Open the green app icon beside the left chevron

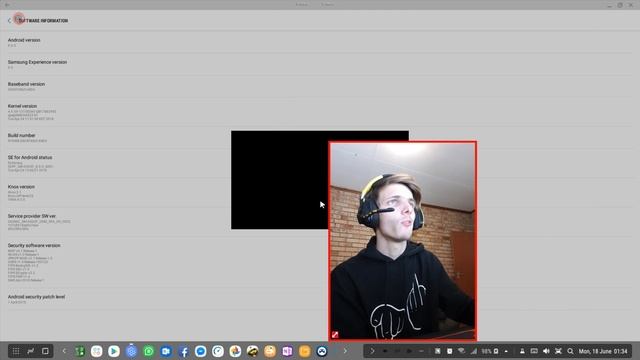[80, 351]
